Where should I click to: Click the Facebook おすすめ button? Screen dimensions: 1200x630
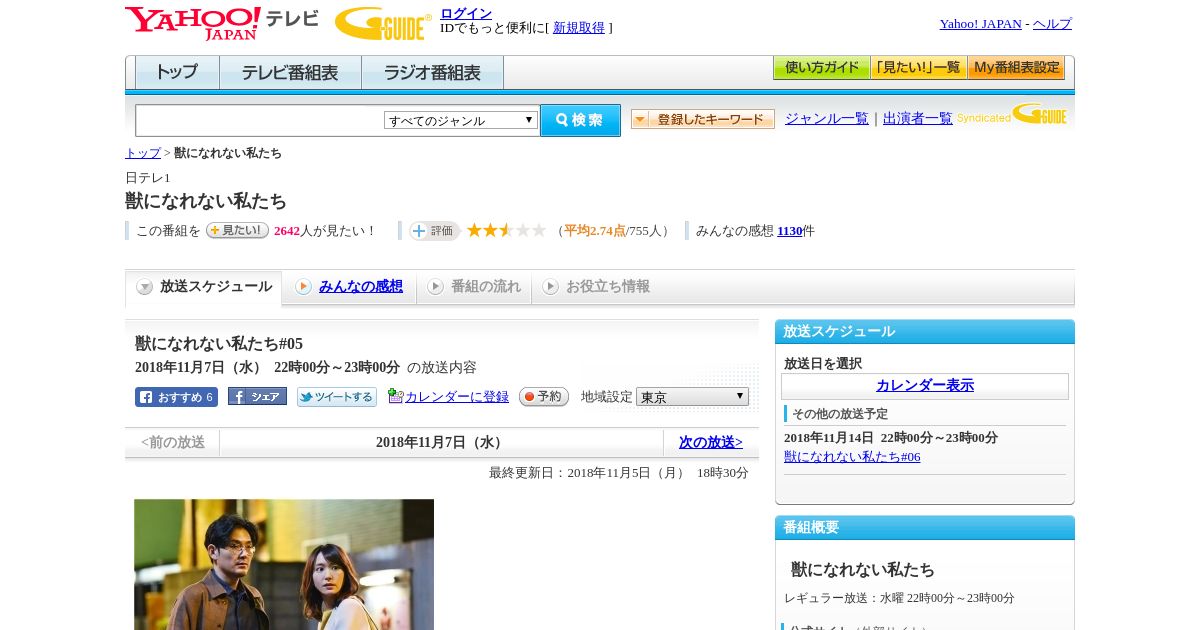coord(176,397)
